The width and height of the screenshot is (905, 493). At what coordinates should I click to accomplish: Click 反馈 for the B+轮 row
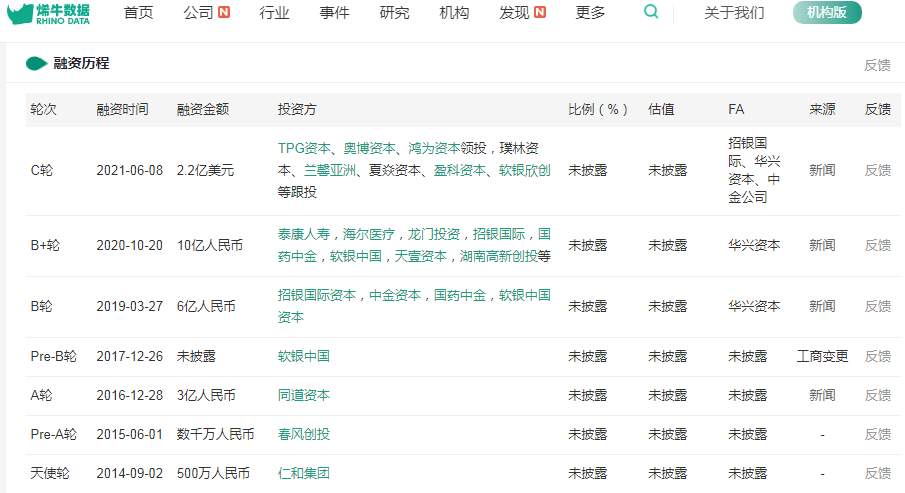point(877,245)
